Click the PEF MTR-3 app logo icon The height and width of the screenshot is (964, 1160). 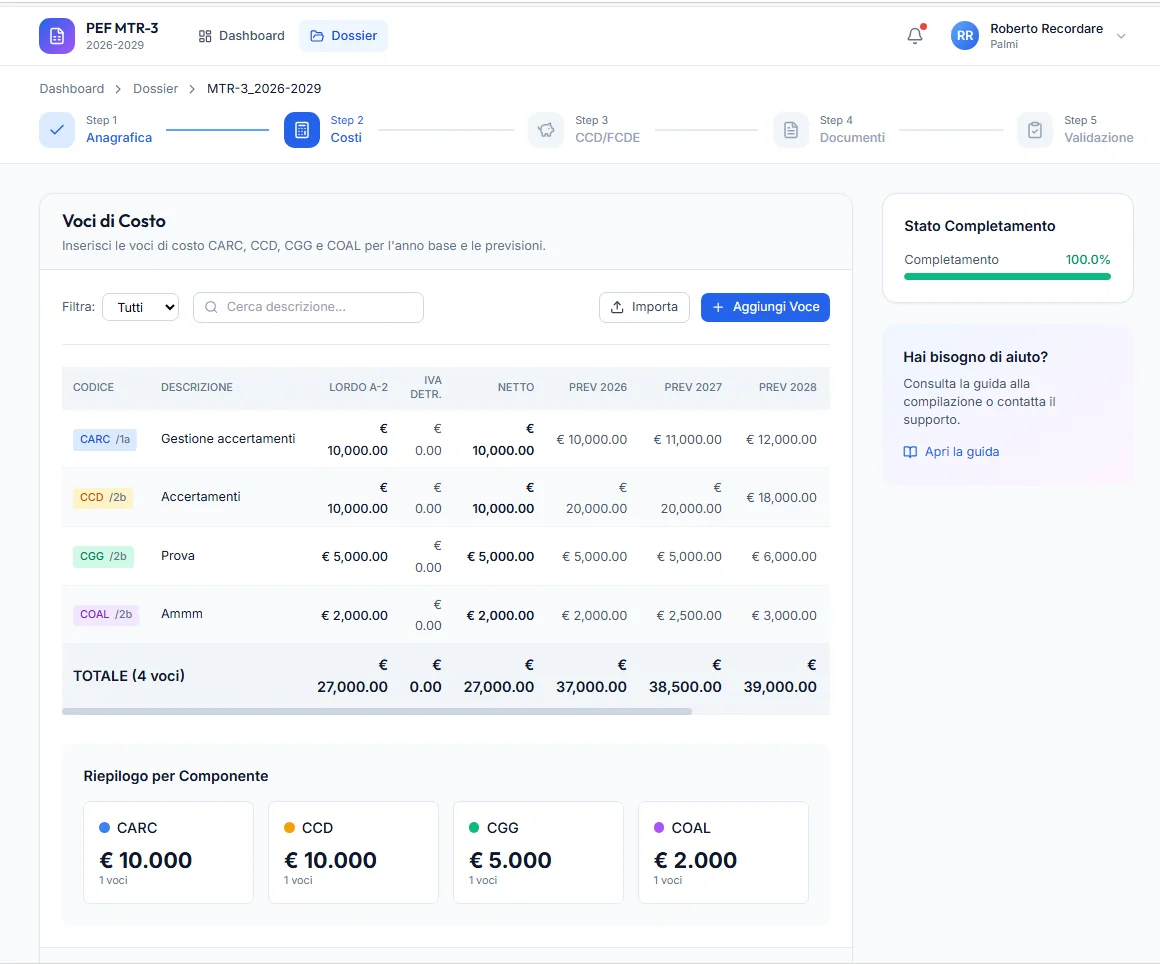(x=57, y=36)
